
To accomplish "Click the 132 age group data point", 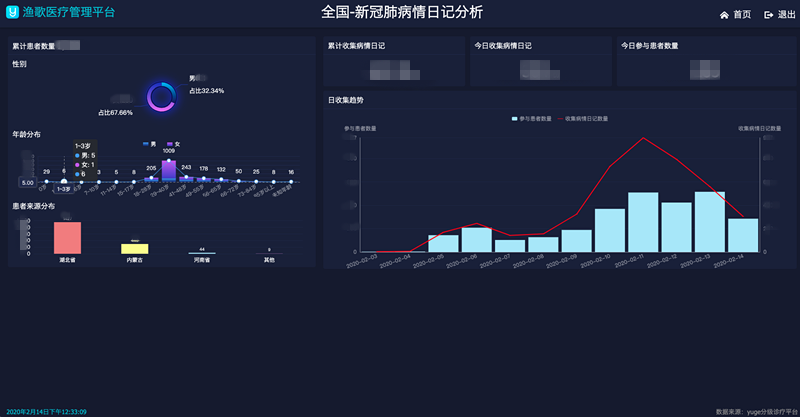I will point(221,180).
